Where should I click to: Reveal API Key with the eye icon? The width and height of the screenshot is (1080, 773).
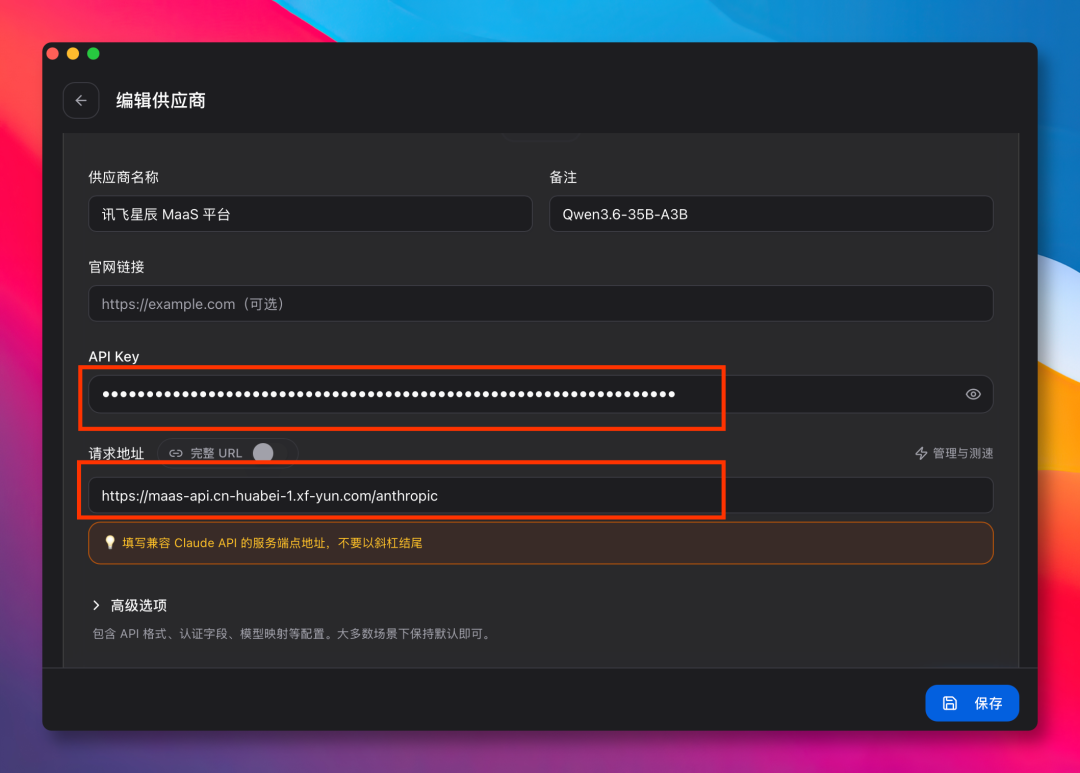(x=973, y=394)
